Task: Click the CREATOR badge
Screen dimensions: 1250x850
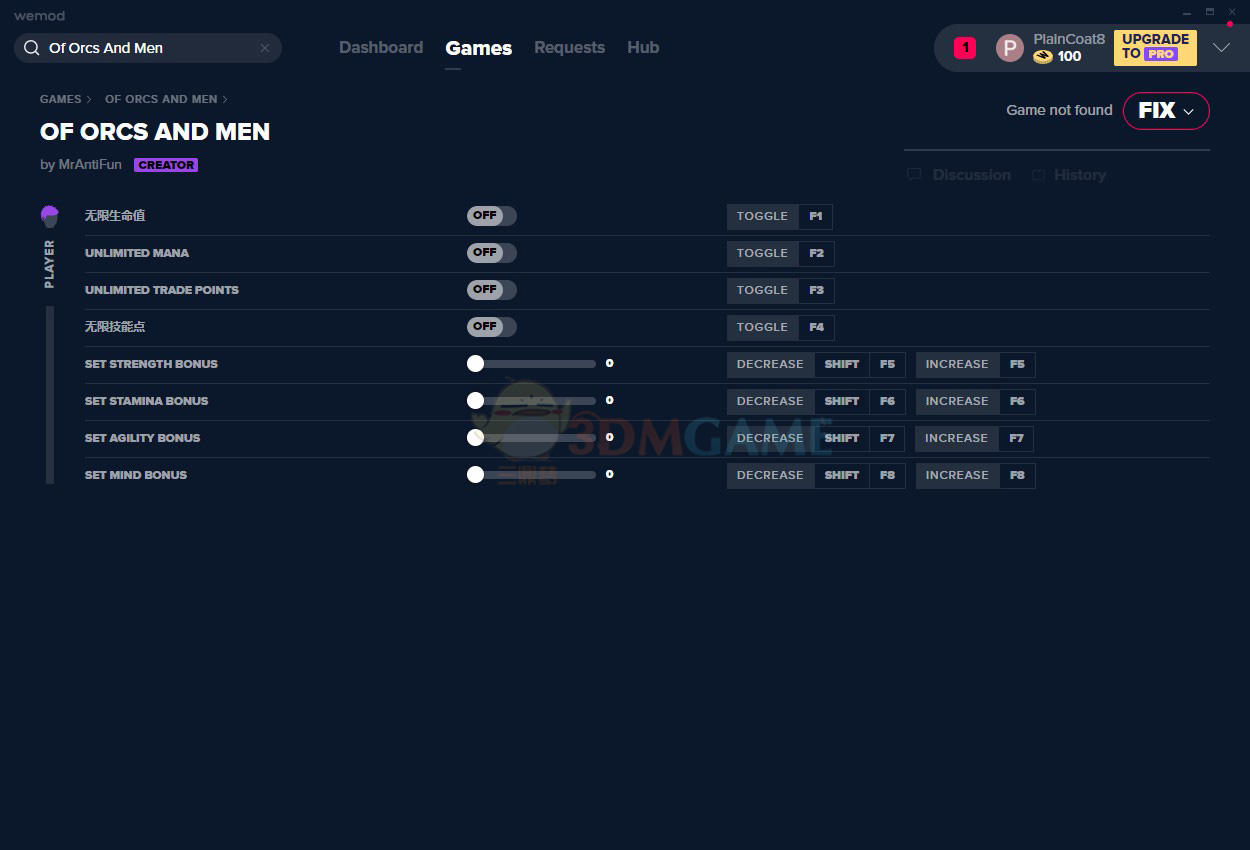Action: pos(166,165)
